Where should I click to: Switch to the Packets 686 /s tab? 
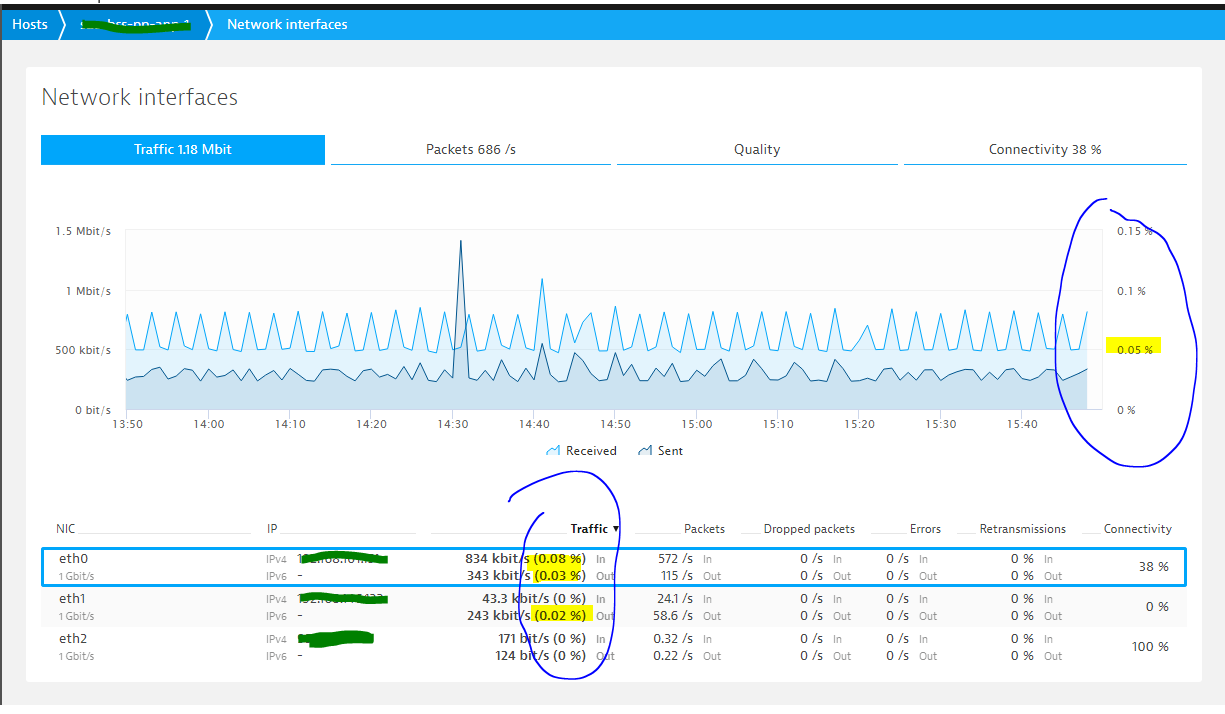[470, 150]
